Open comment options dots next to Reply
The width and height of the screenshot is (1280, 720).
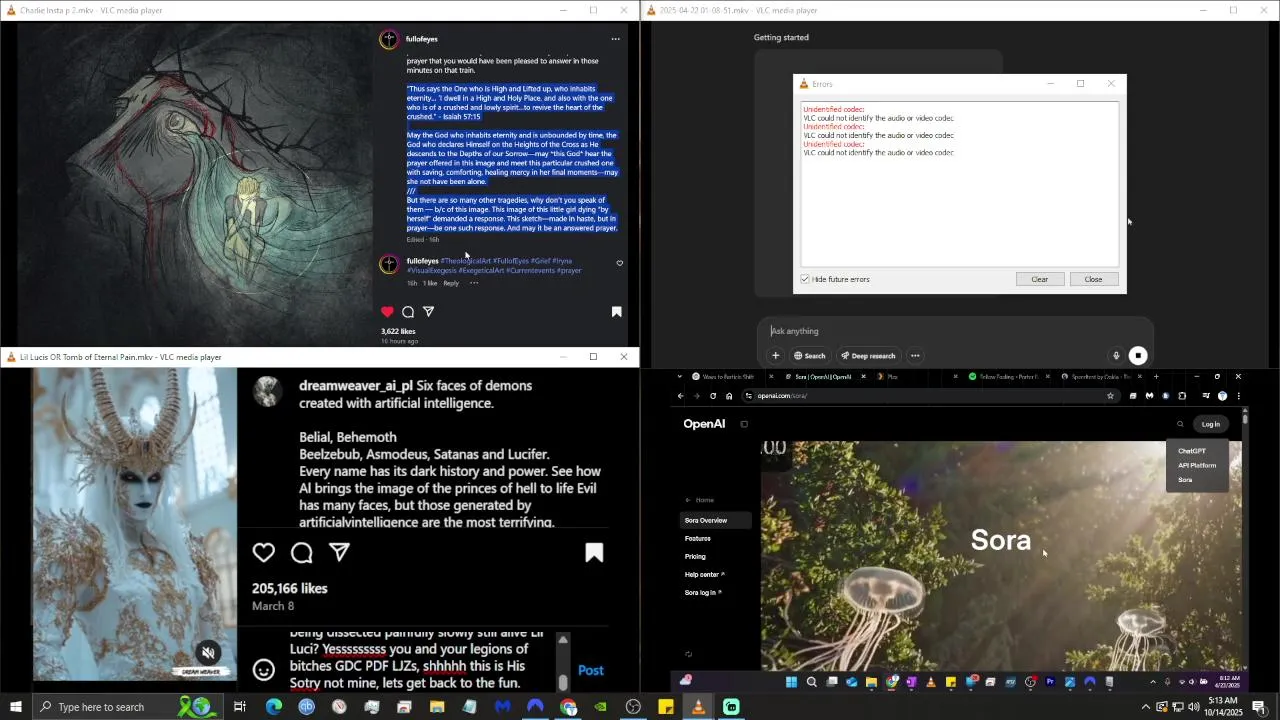[x=474, y=283]
